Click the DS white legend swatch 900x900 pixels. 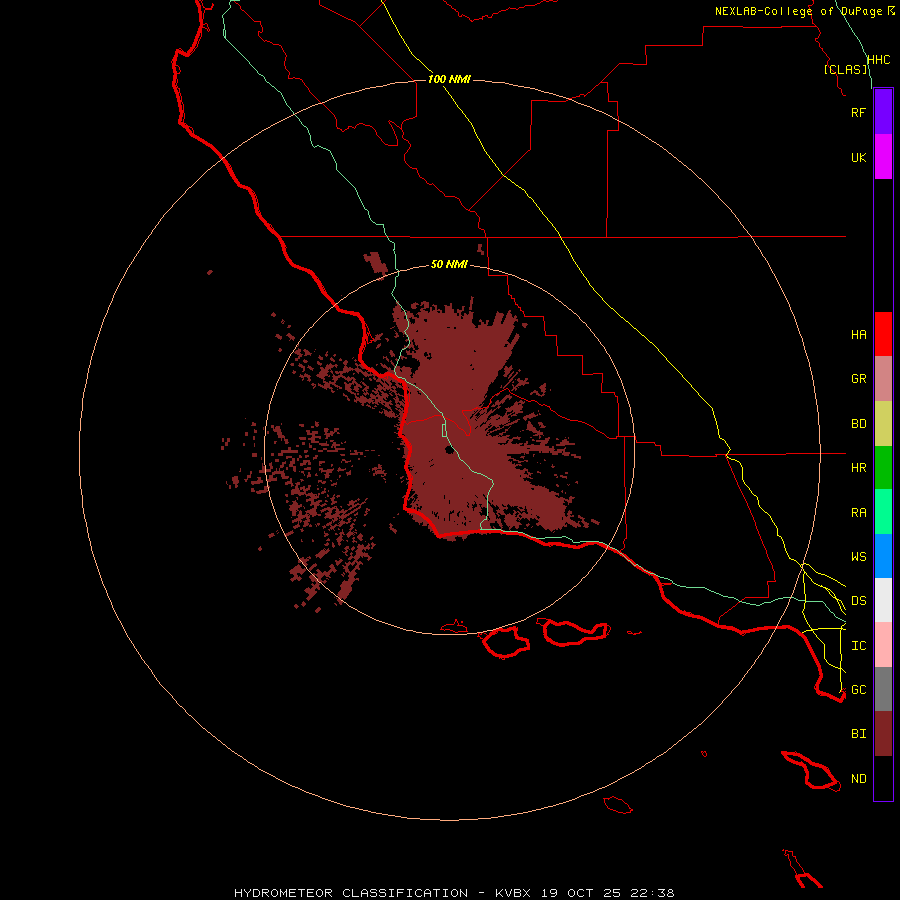coord(883,600)
